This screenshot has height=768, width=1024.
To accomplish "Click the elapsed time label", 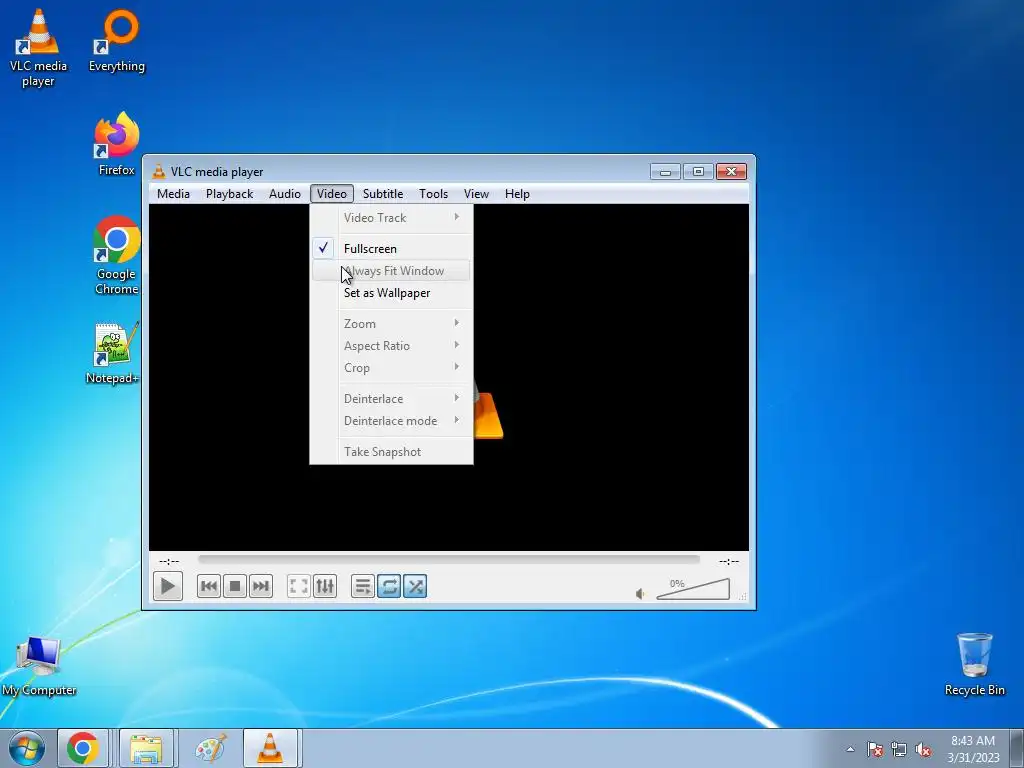I will pos(168,561).
